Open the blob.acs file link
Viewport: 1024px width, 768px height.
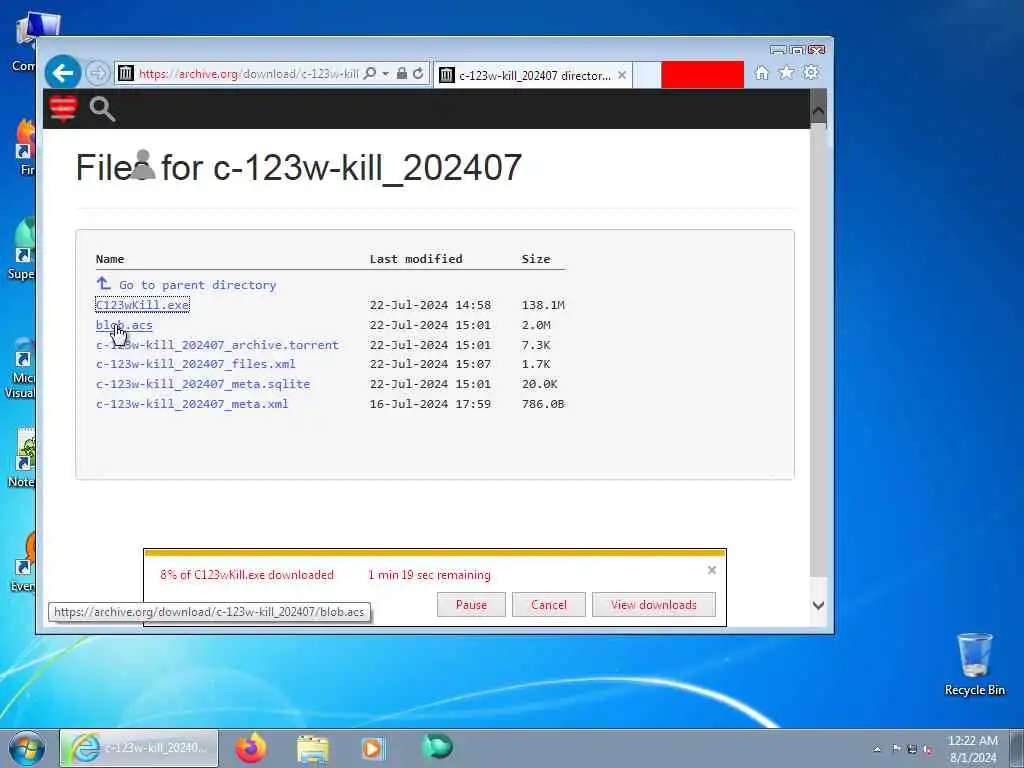pos(124,325)
